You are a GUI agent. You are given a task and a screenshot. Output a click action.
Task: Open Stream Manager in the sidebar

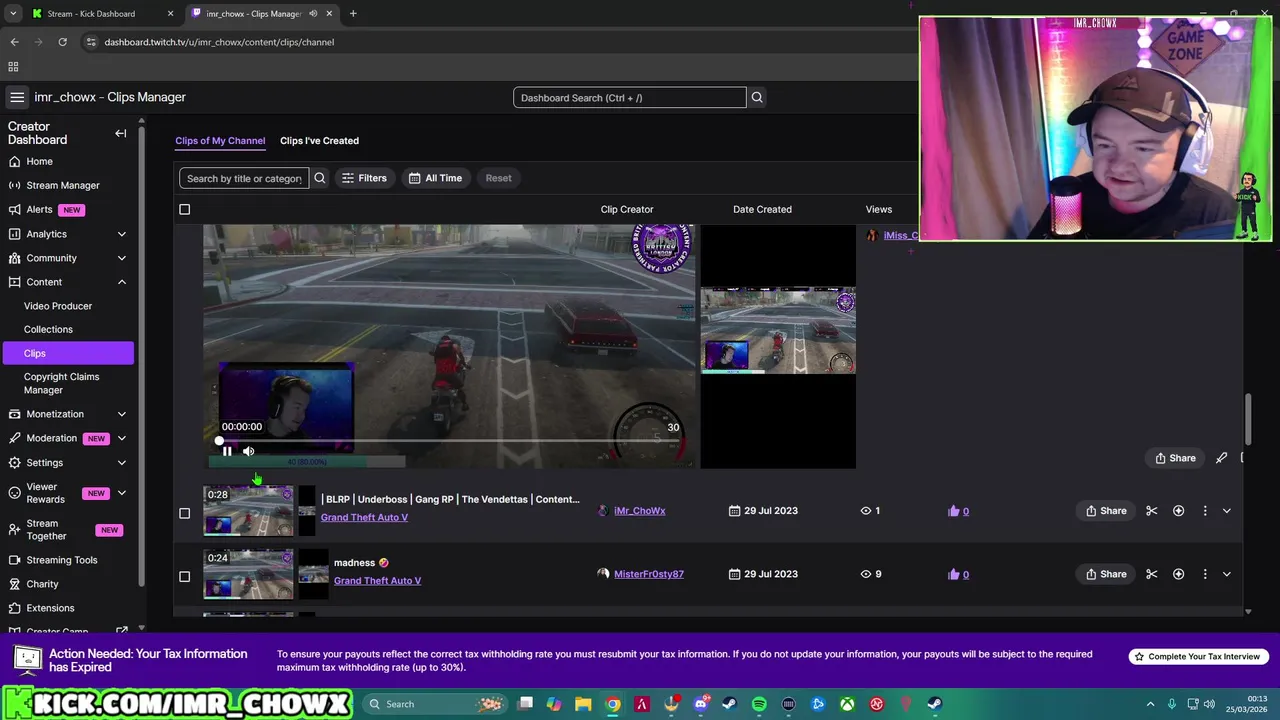[62, 185]
